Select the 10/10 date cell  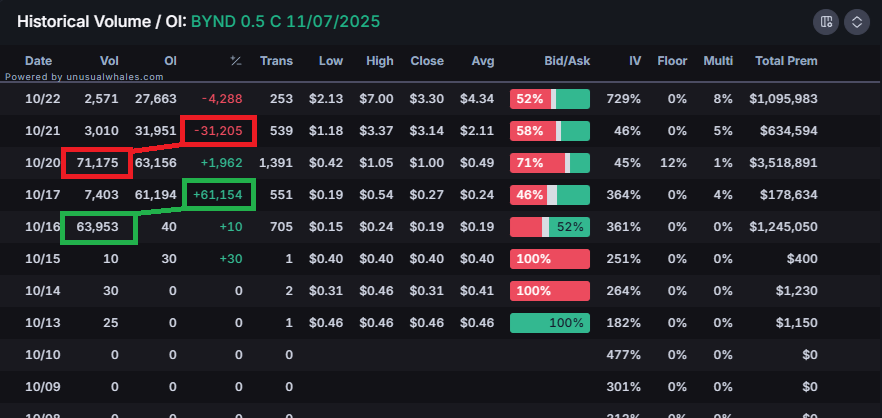43,355
